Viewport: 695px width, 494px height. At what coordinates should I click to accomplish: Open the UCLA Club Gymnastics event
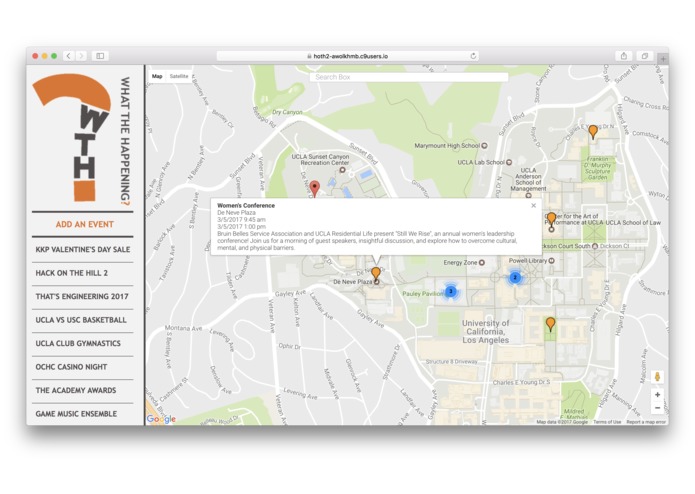[x=83, y=343]
